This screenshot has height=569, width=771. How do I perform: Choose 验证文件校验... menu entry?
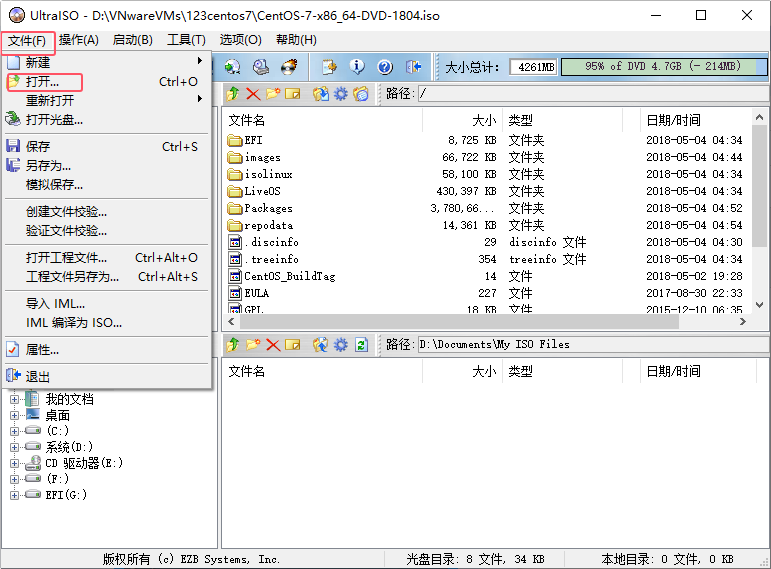pyautogui.click(x=107, y=231)
